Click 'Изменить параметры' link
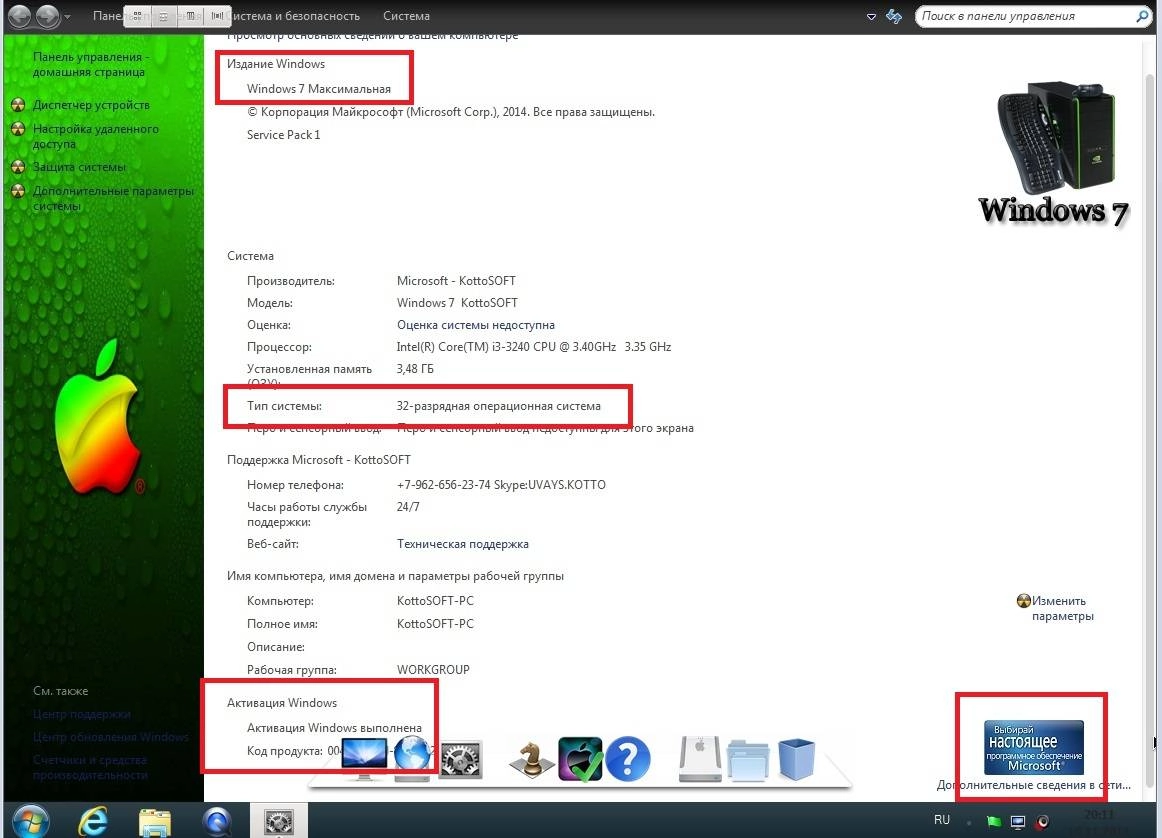 point(1063,608)
